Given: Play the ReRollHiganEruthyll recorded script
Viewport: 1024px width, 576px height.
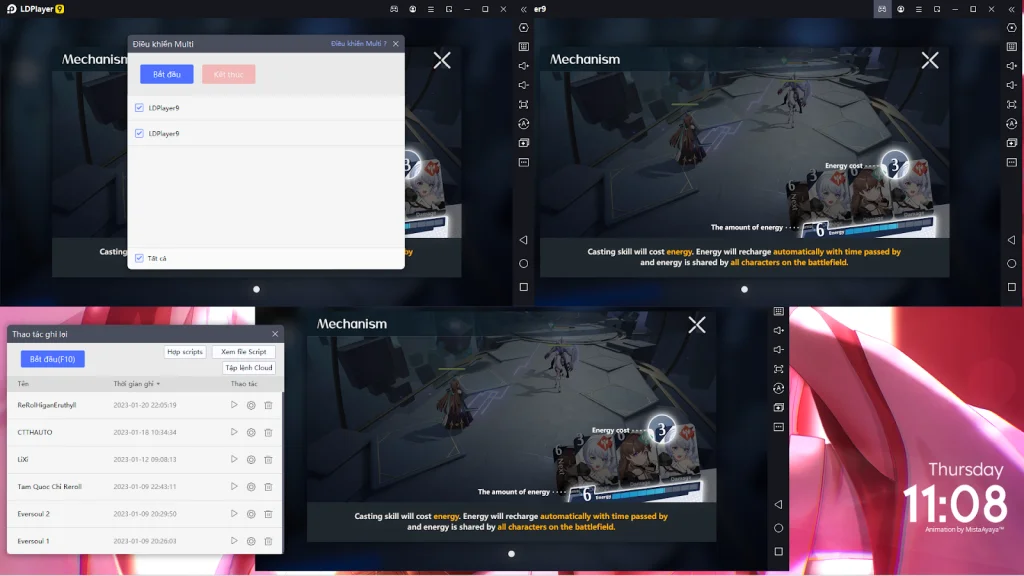Looking at the screenshot, I should click(x=234, y=405).
